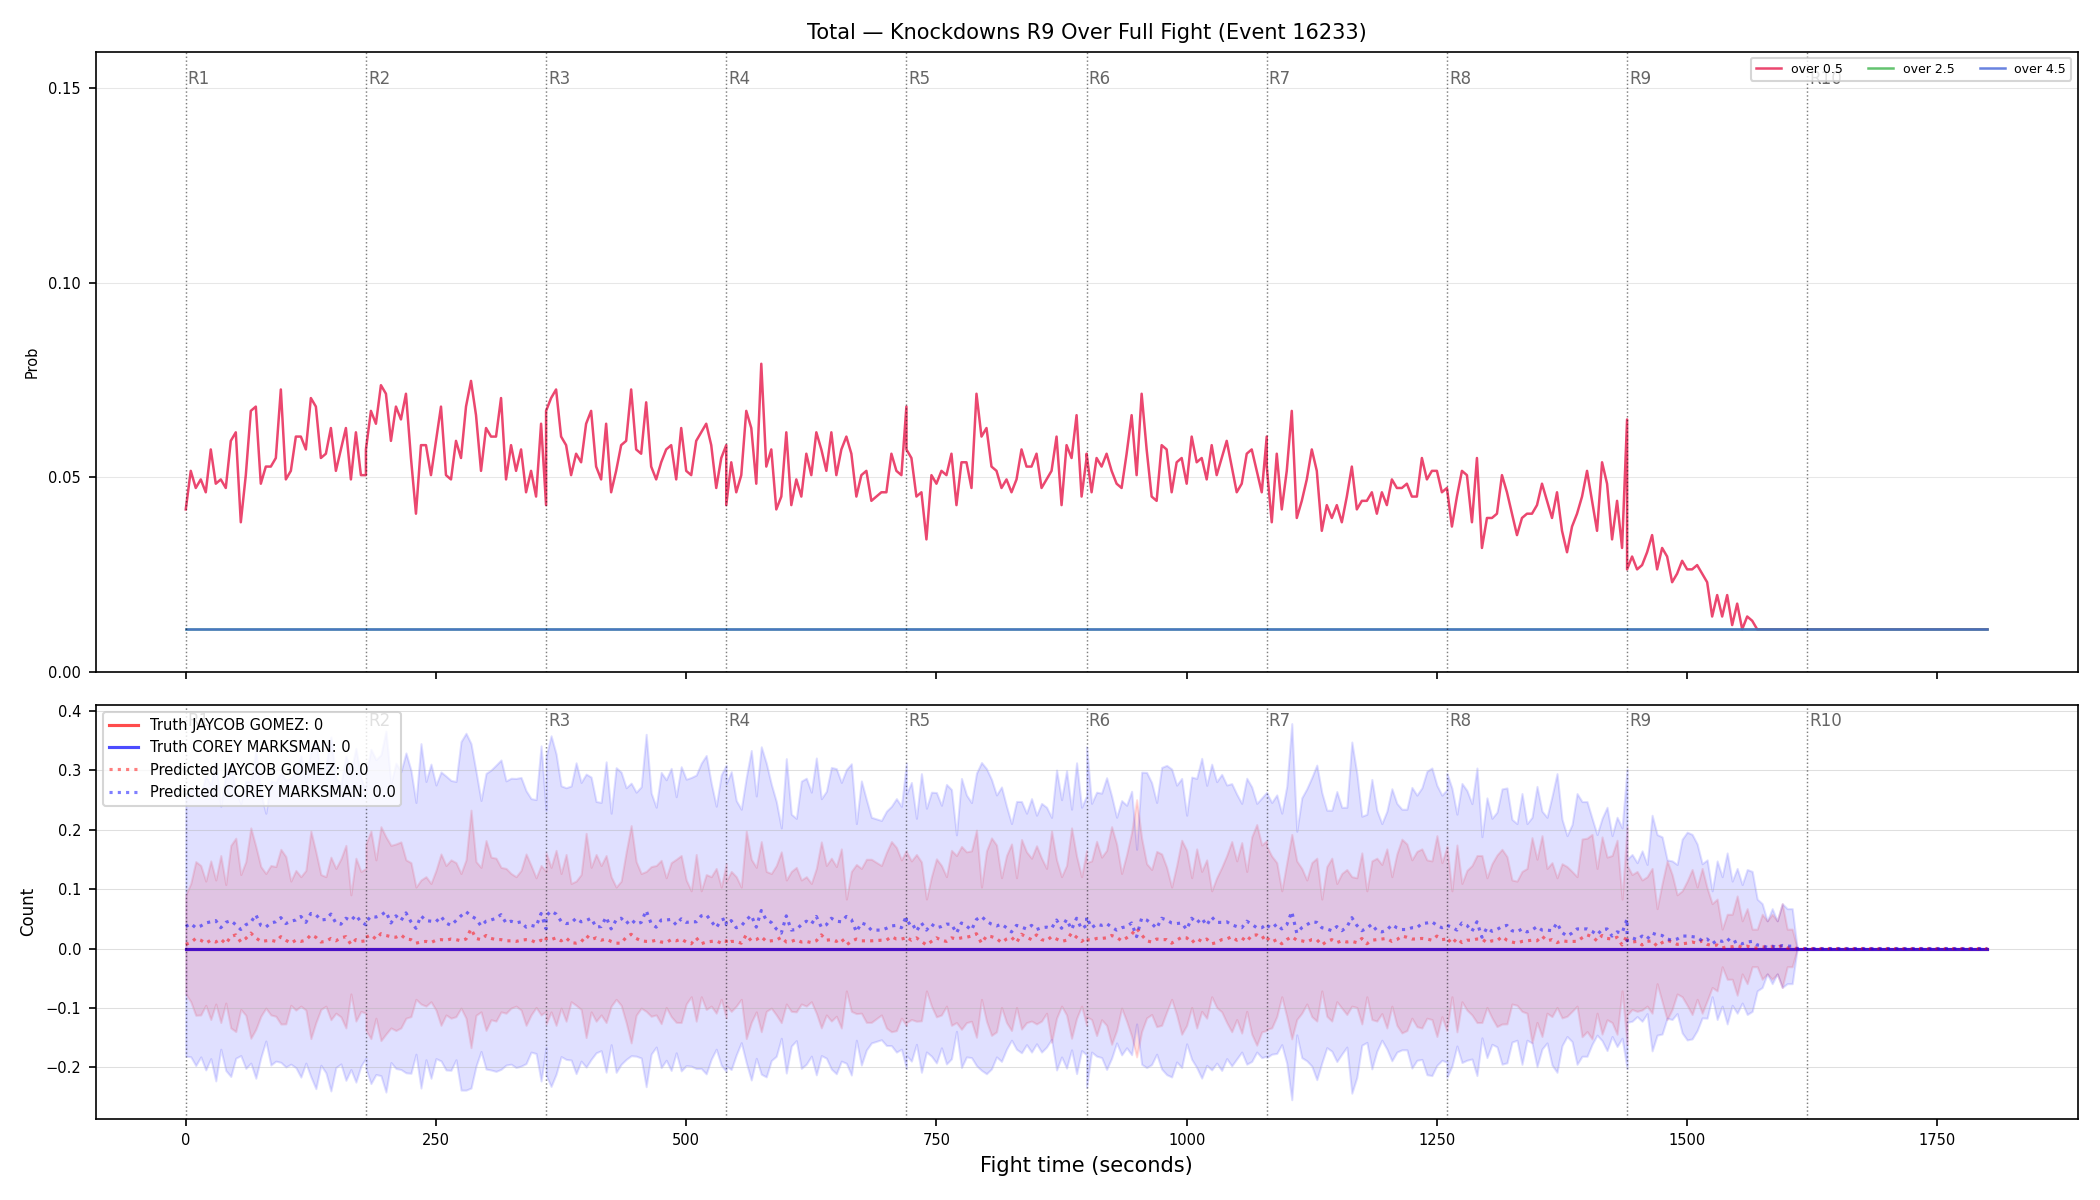Click the R8 round label in the Count chart
Image resolution: width=2100 pixels, height=1200 pixels.
(x=1460, y=720)
